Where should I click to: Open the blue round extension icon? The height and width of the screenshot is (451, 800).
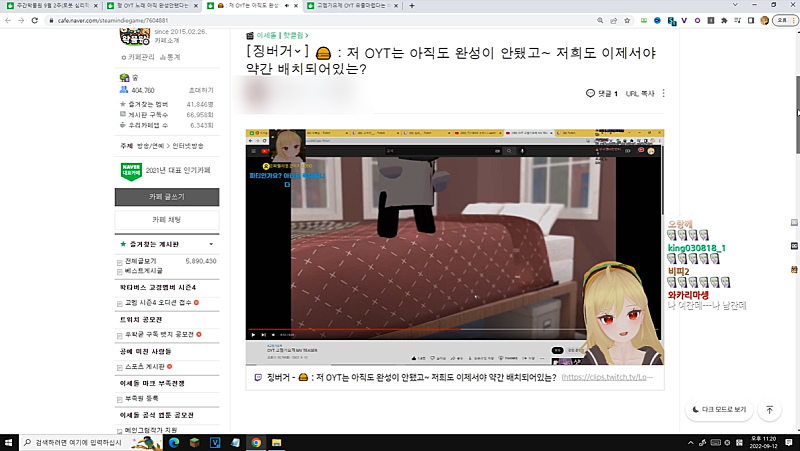657,20
